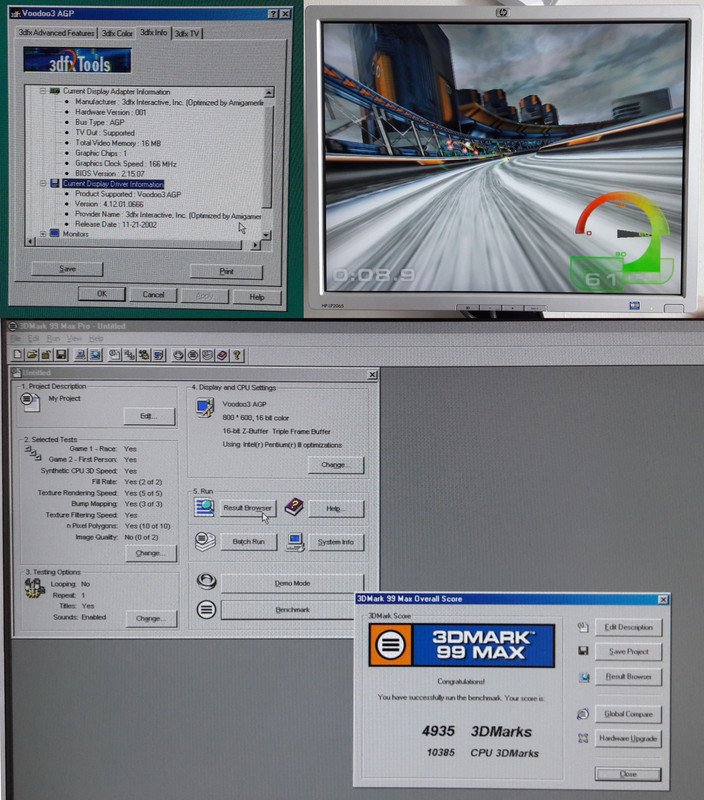Screen dimensions: 704x800
Task: Click the Selected Tests checklist icon
Action: click(x=33, y=453)
